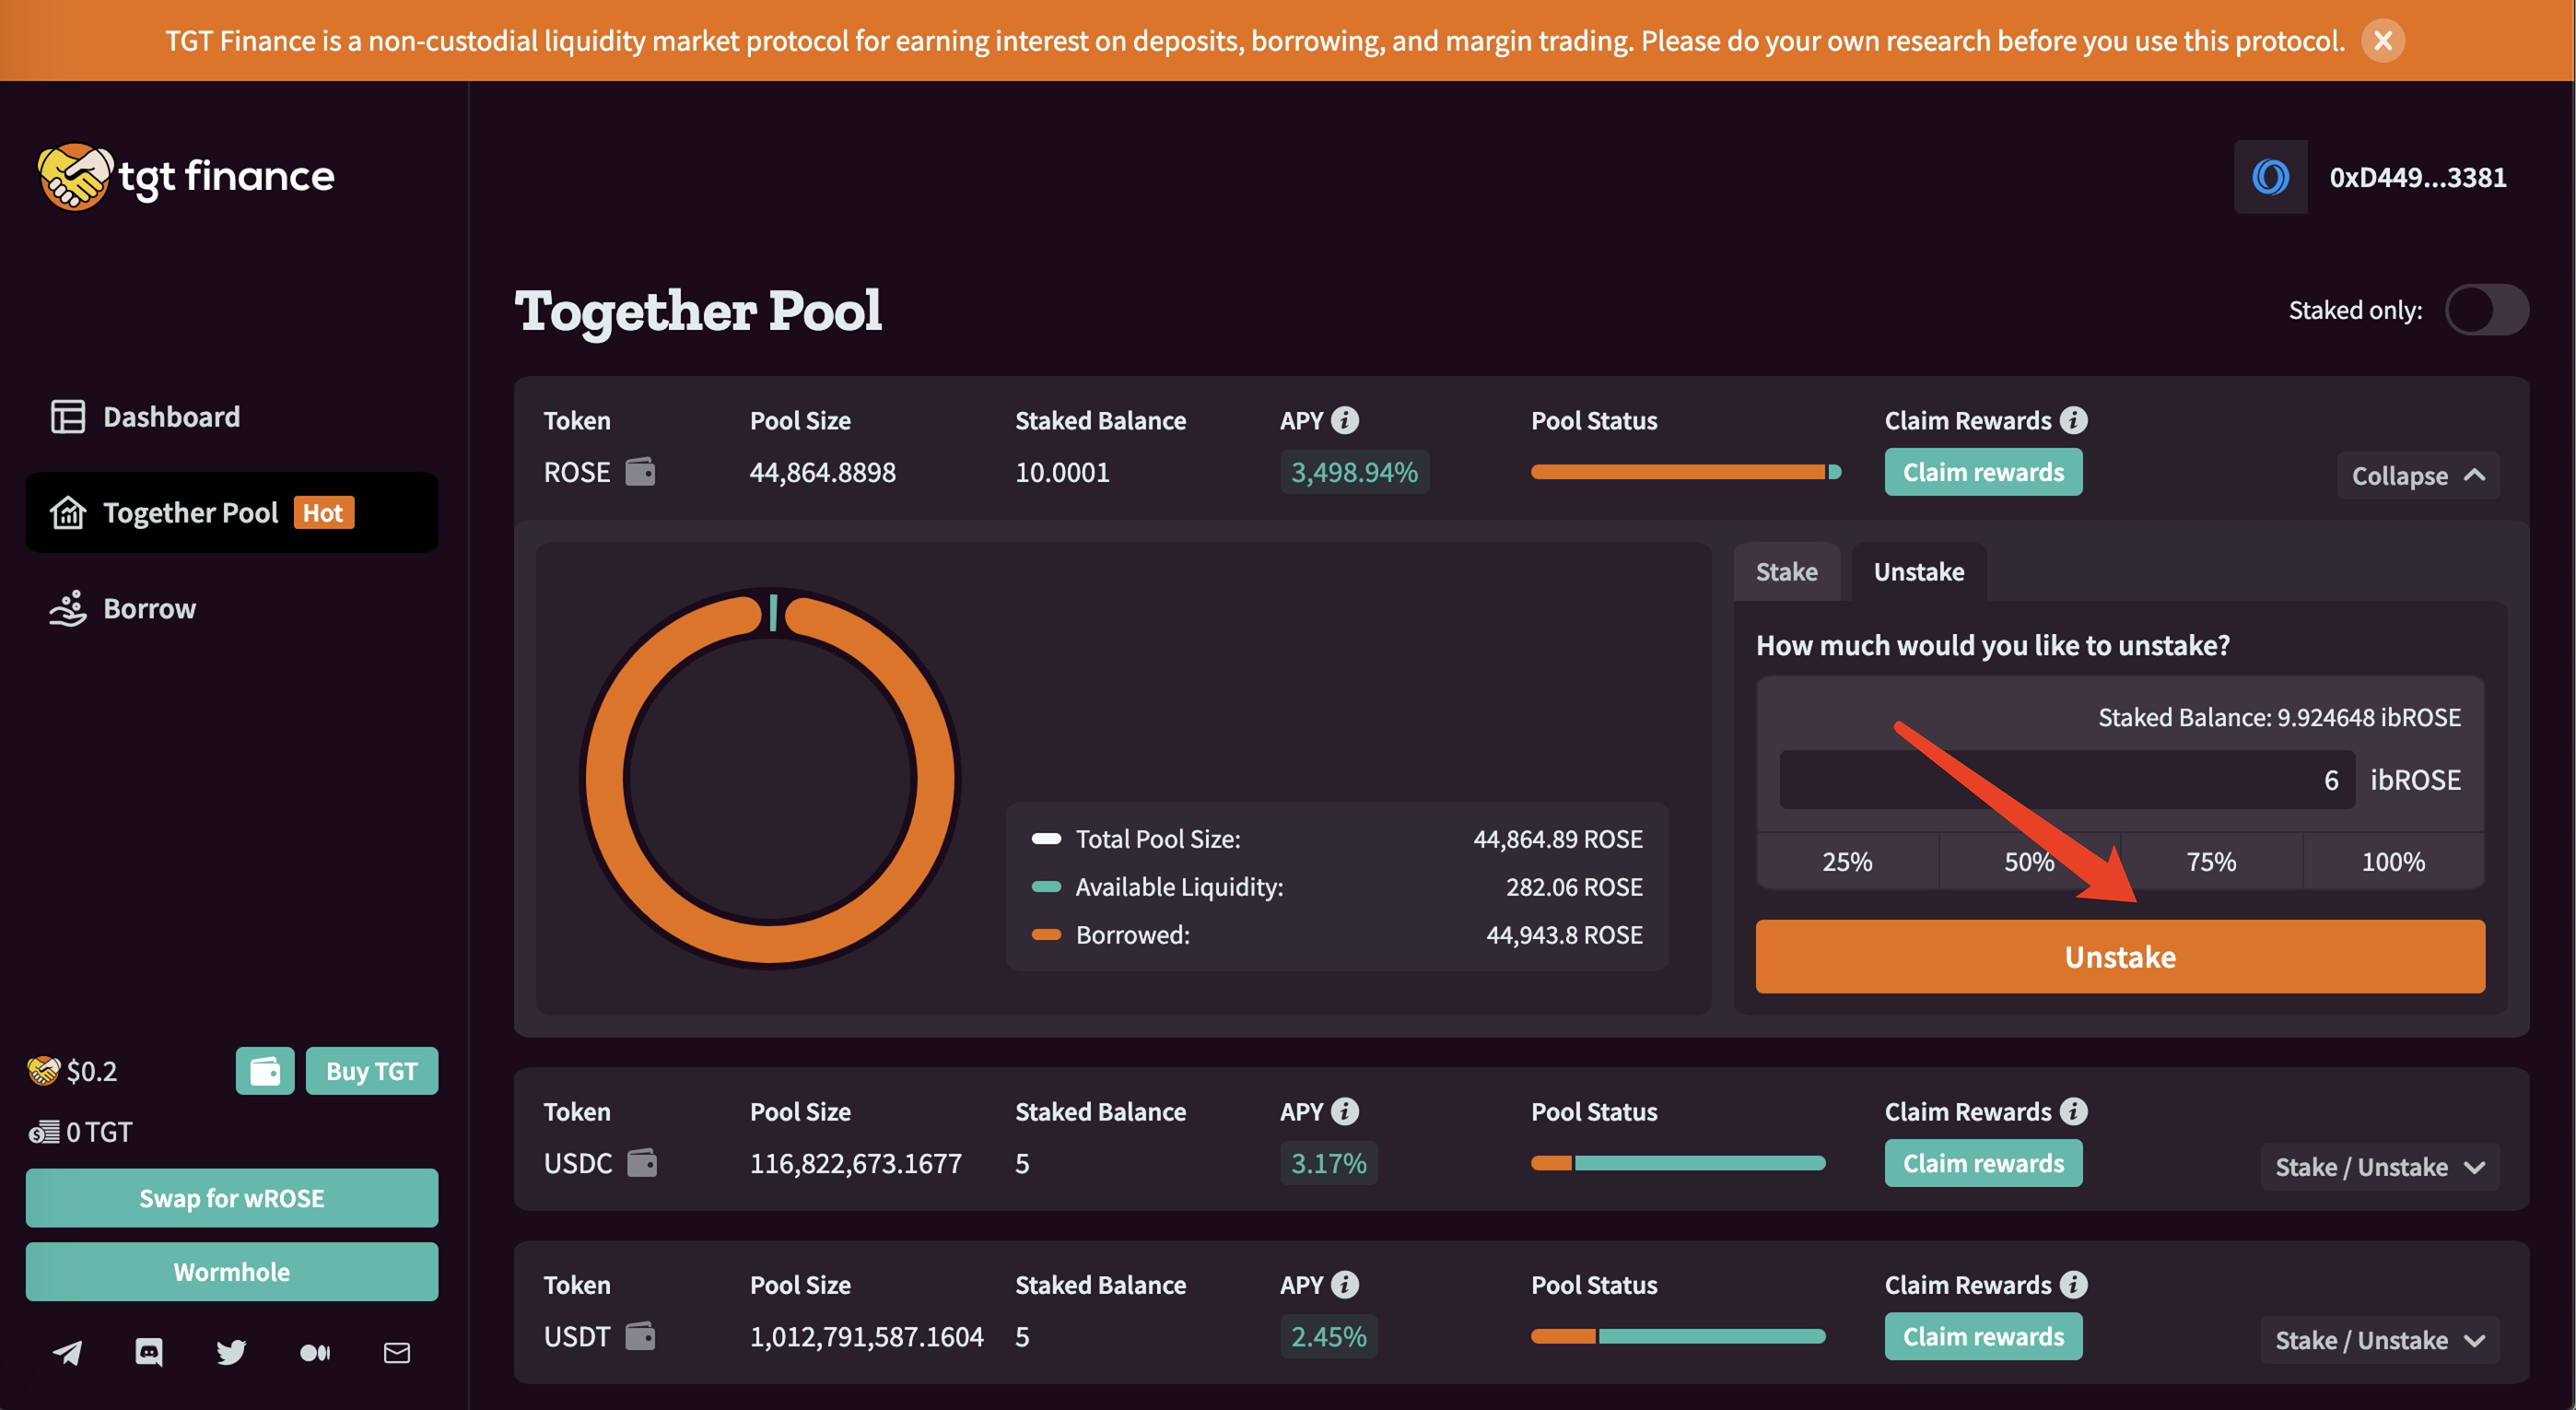Open Medium social icon link

[314, 1352]
